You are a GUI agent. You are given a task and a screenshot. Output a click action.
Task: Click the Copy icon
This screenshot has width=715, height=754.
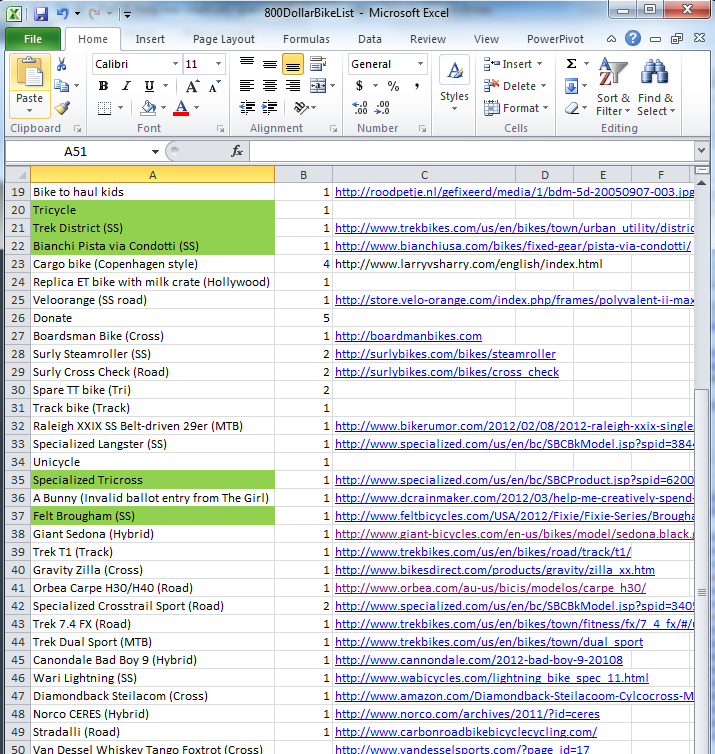point(61,86)
